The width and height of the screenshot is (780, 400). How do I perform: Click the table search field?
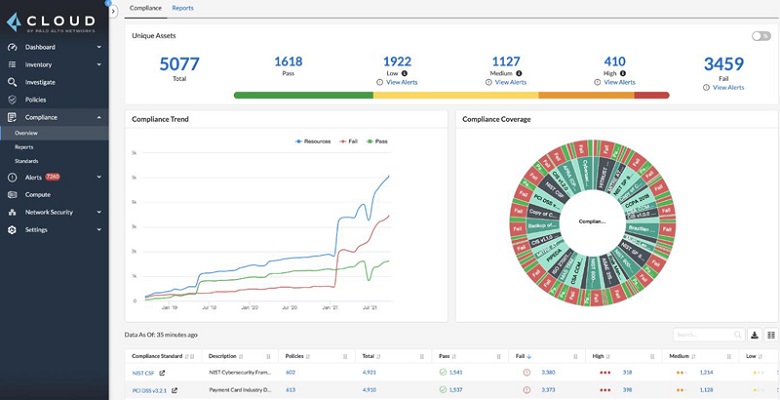point(706,335)
